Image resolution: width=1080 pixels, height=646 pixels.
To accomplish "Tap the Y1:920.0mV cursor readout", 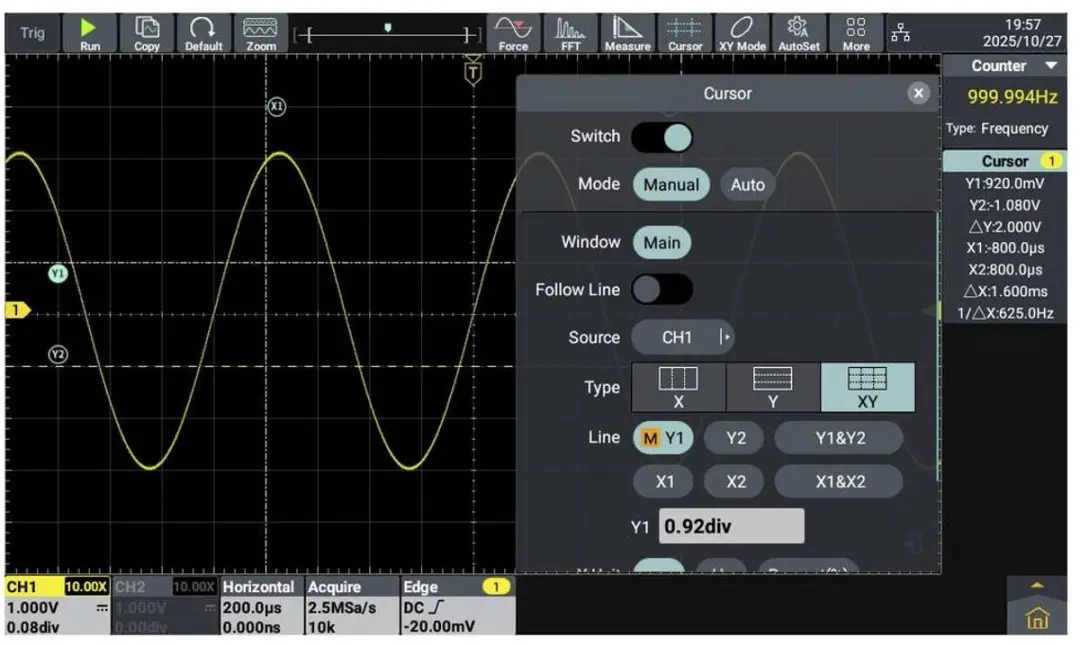I will 1004,184.
